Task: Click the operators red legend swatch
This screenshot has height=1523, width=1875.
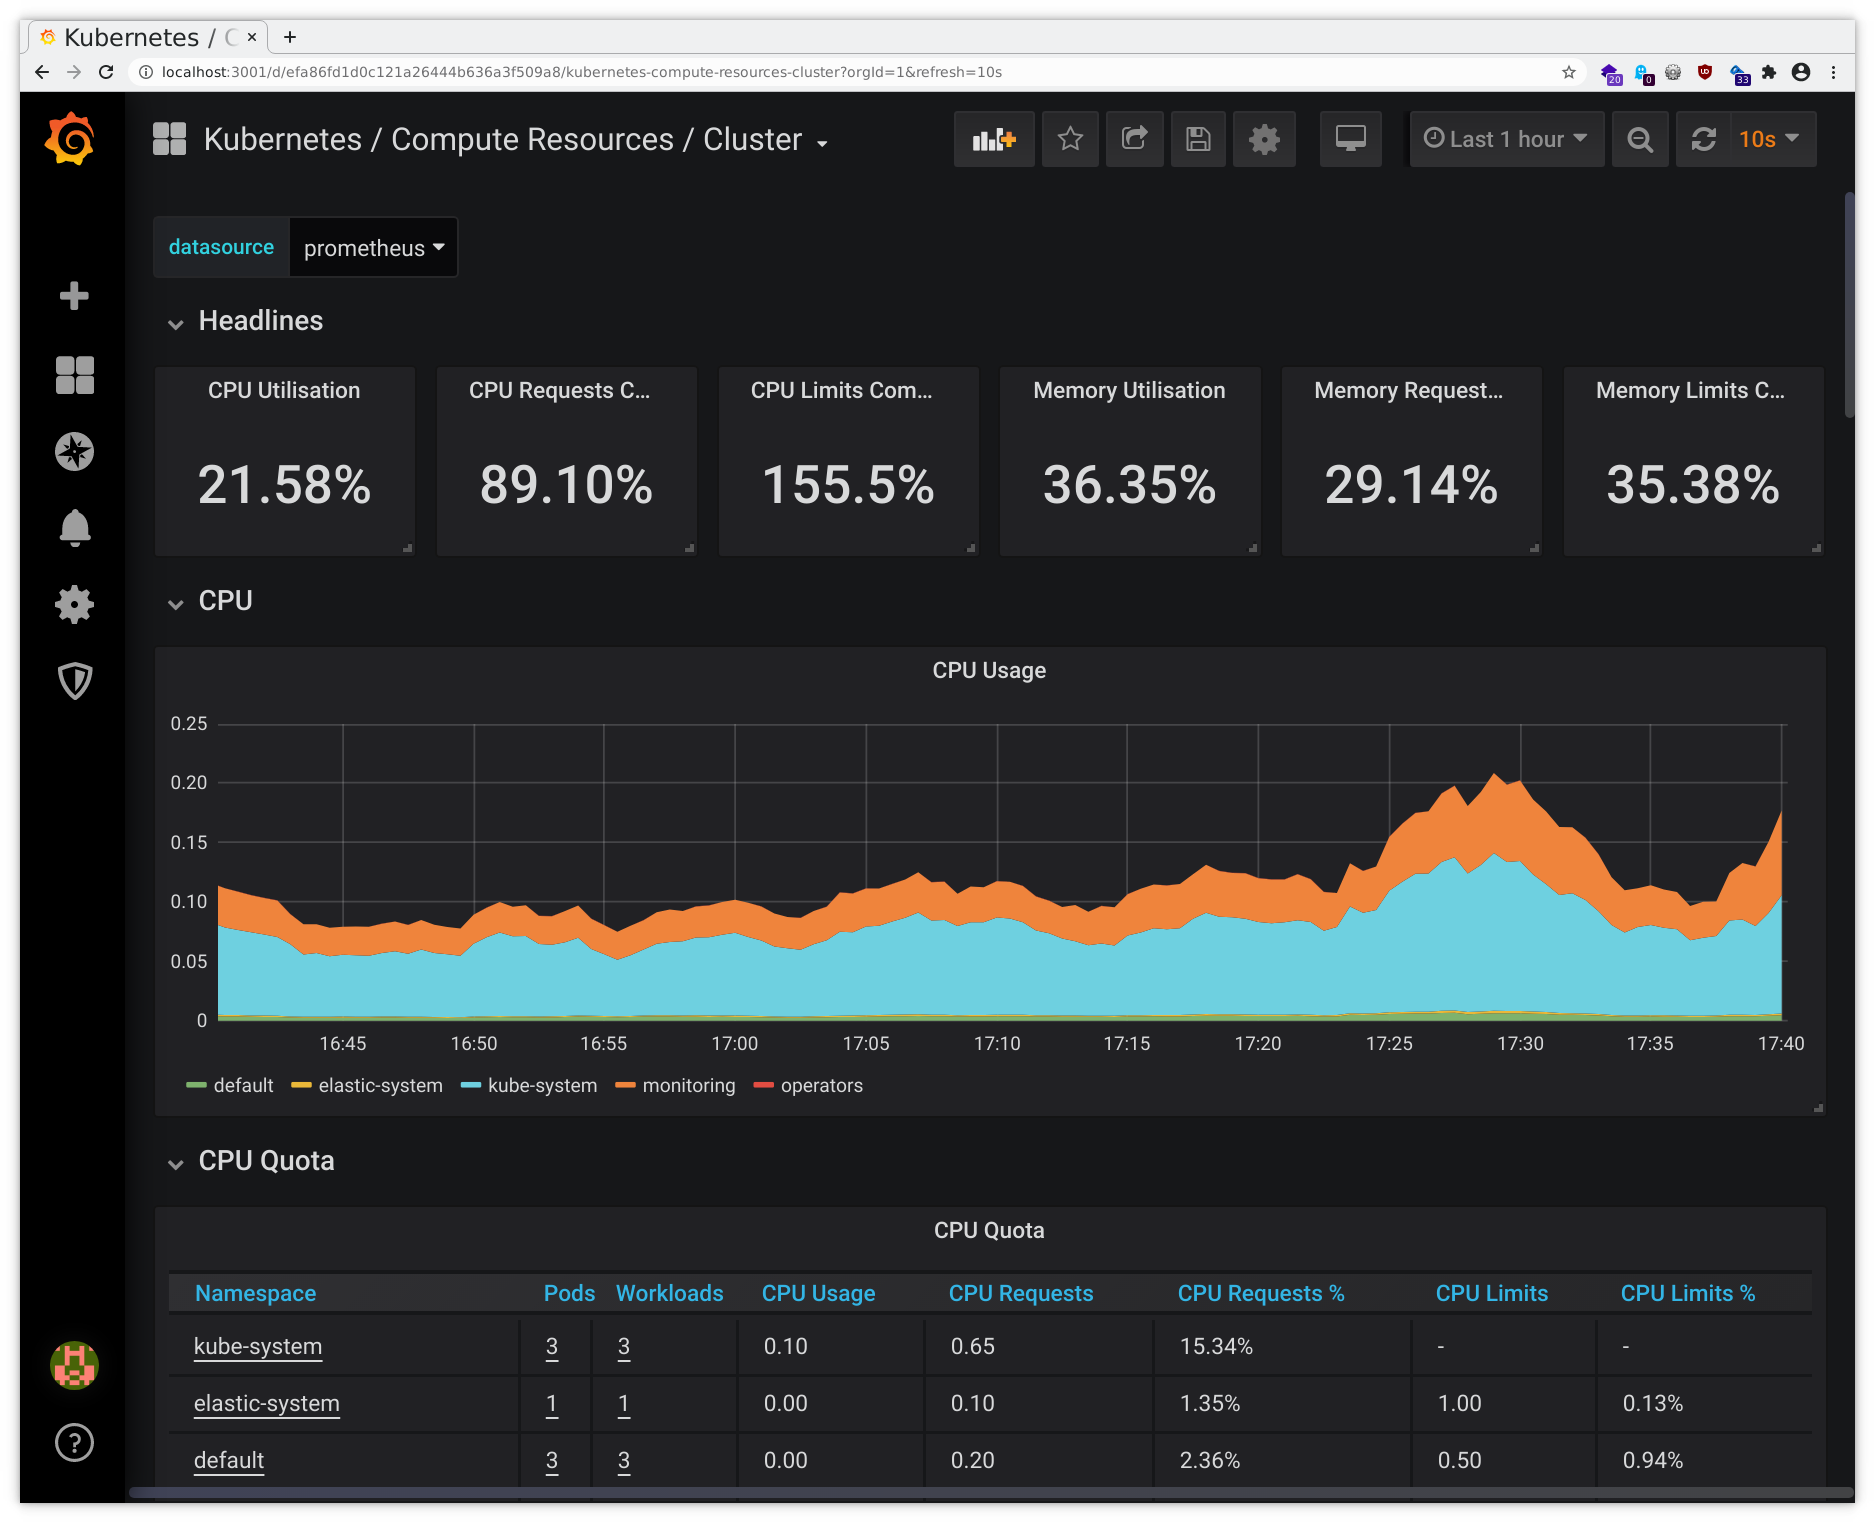Action: 764,1086
